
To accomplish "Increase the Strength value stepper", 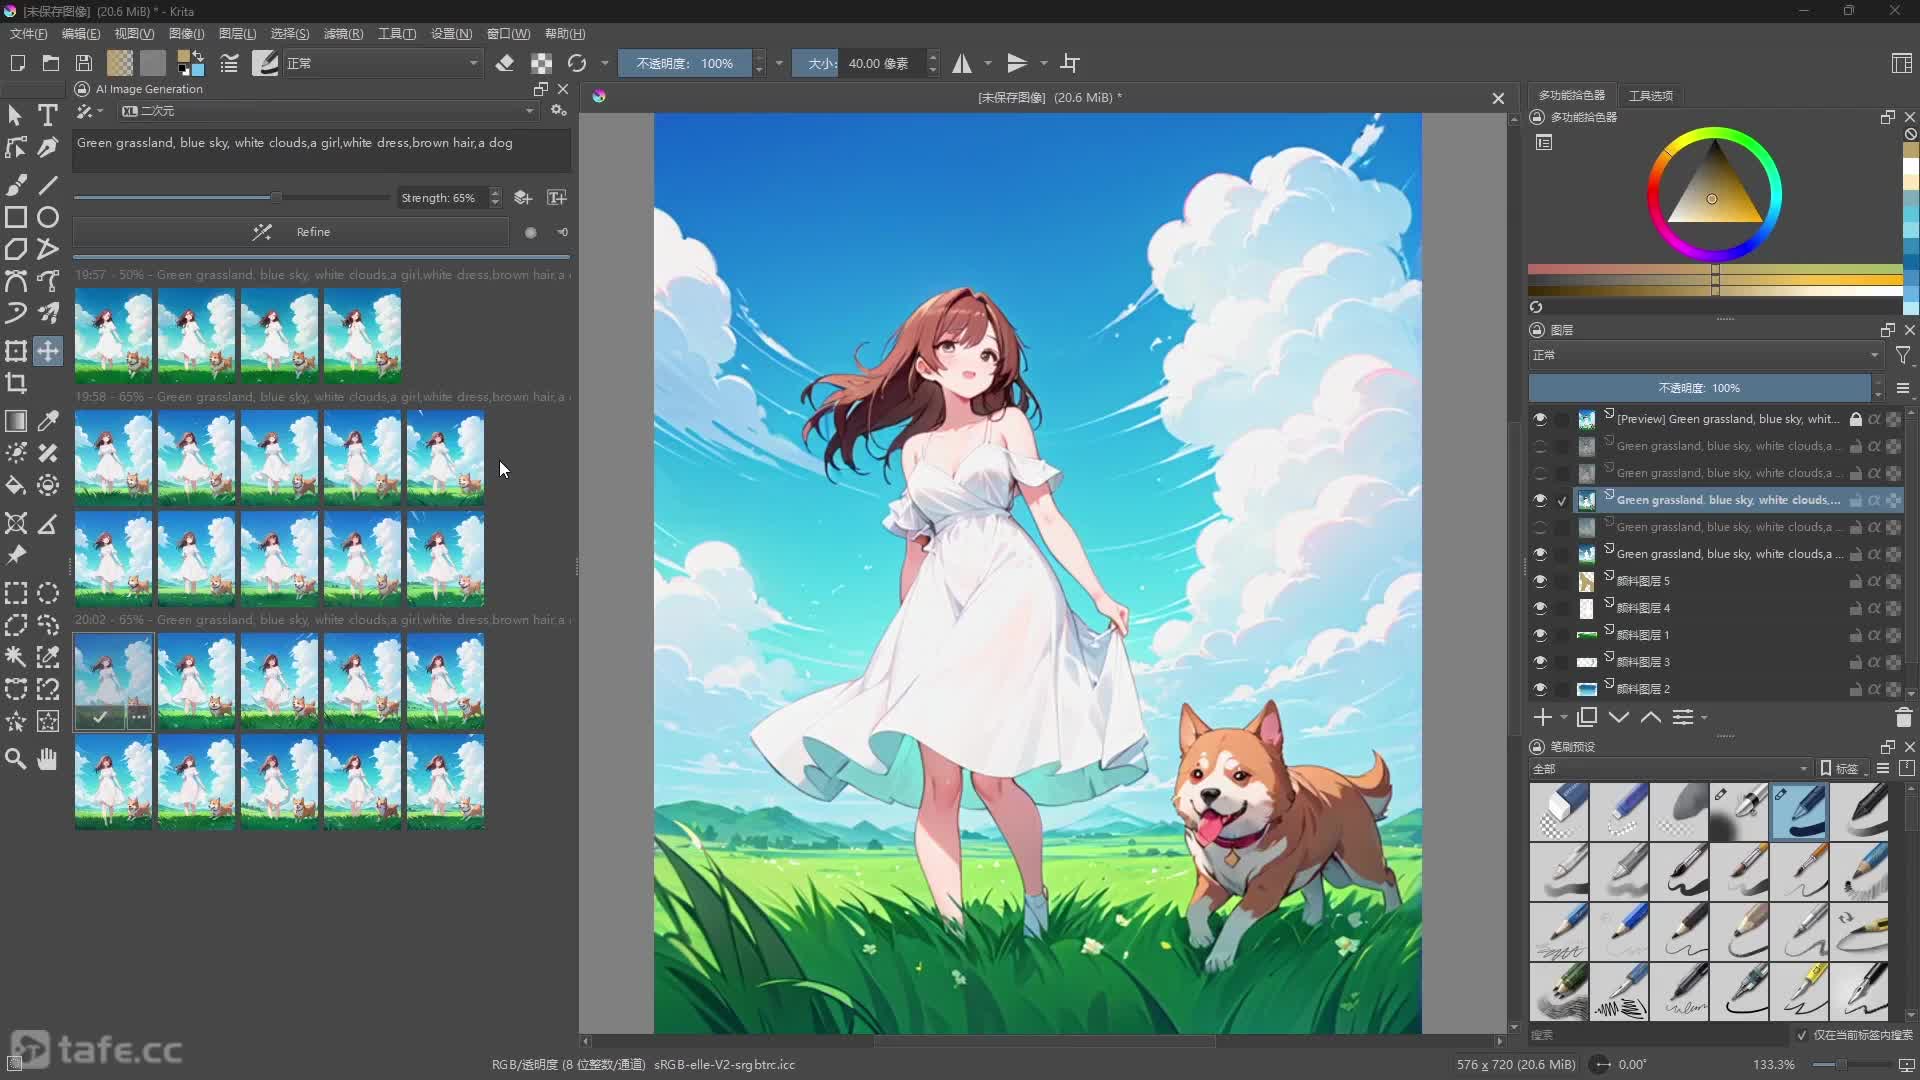I will point(495,192).
